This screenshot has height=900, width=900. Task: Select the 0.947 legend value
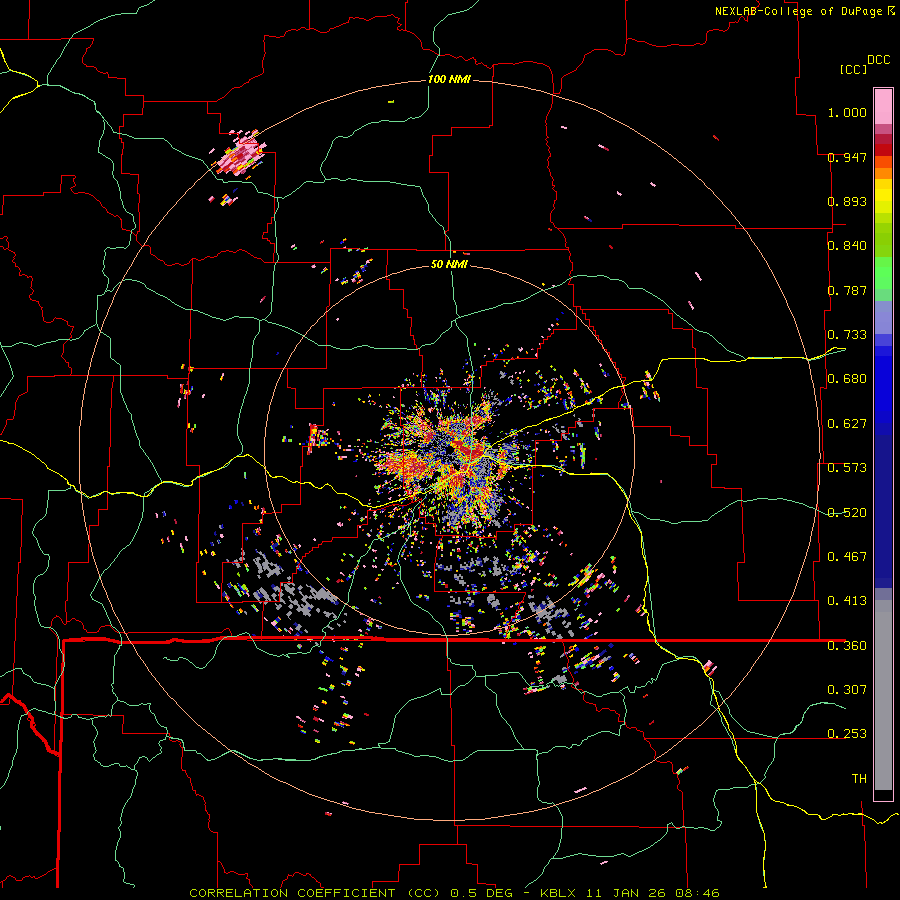click(x=847, y=157)
